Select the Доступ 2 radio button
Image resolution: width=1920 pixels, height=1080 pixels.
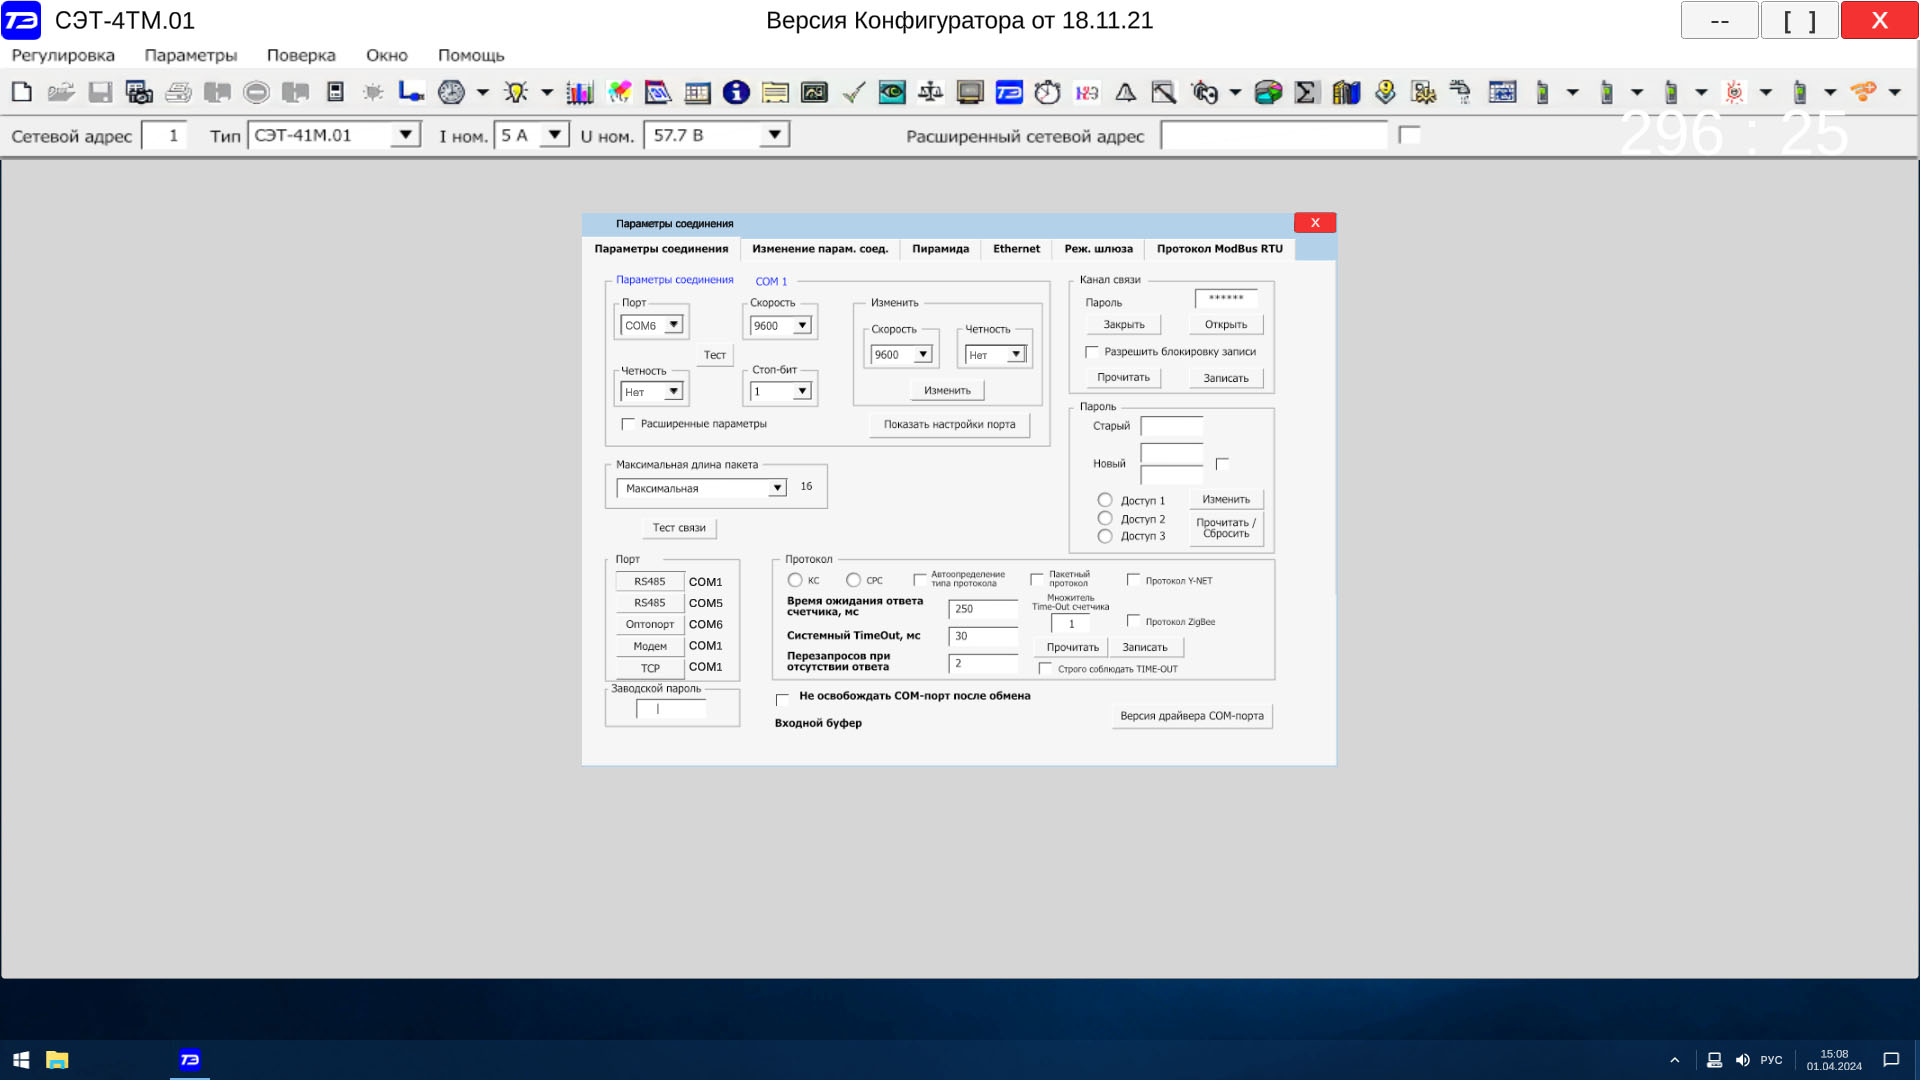coord(1105,518)
